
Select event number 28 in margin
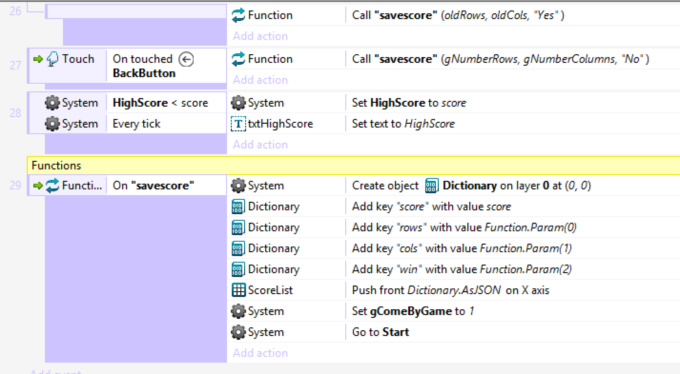tap(15, 113)
